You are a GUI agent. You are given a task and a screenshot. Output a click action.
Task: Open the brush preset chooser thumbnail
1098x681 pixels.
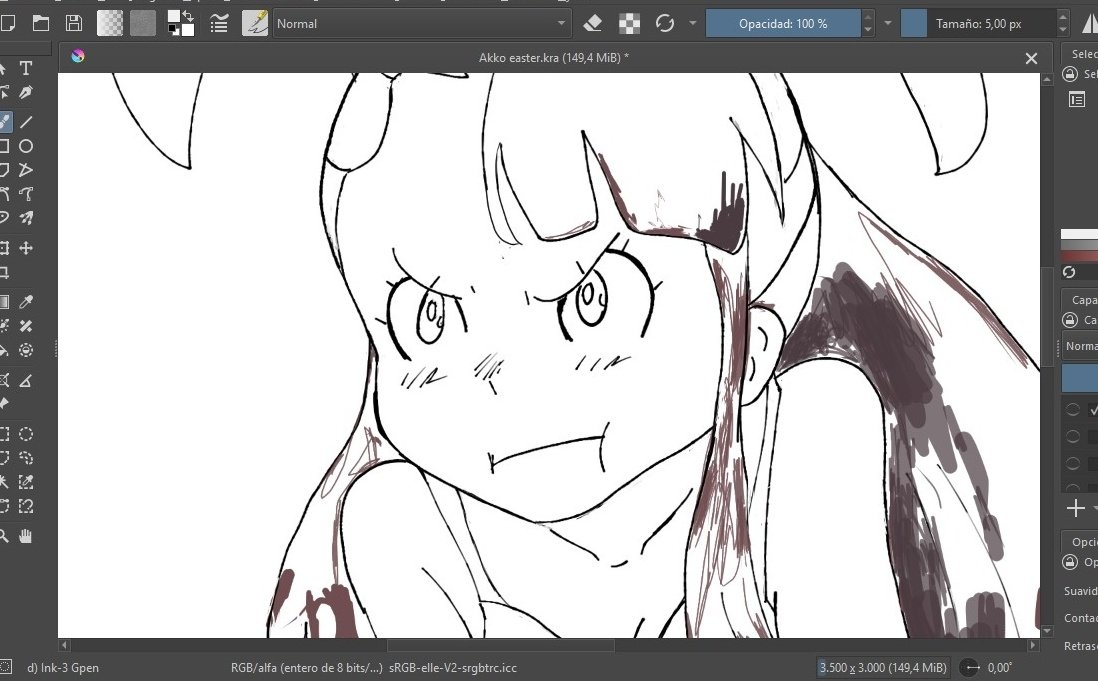coord(255,24)
